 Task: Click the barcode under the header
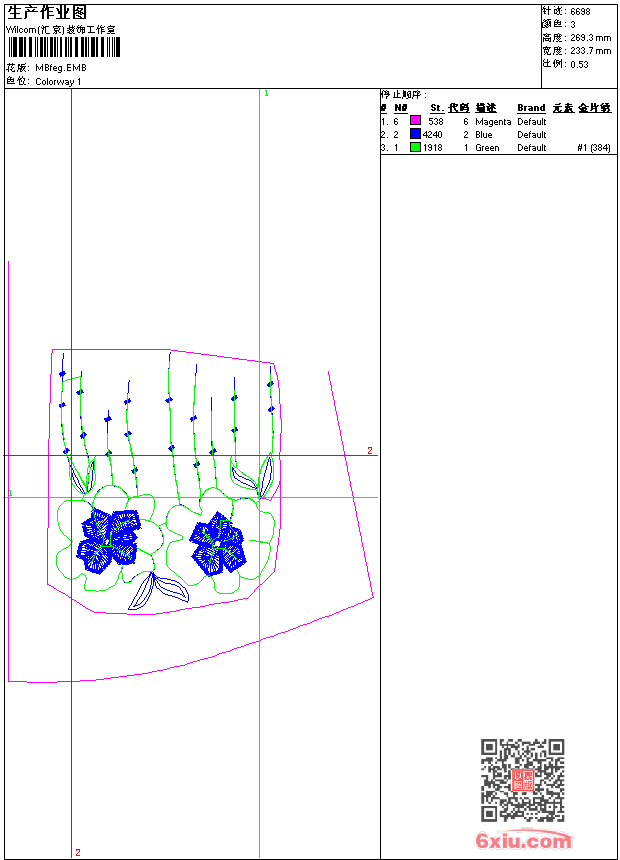(x=64, y=47)
